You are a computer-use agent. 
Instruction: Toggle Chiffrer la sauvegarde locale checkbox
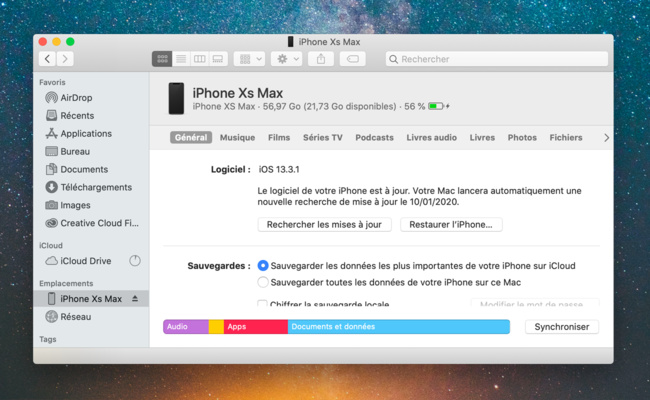point(262,303)
